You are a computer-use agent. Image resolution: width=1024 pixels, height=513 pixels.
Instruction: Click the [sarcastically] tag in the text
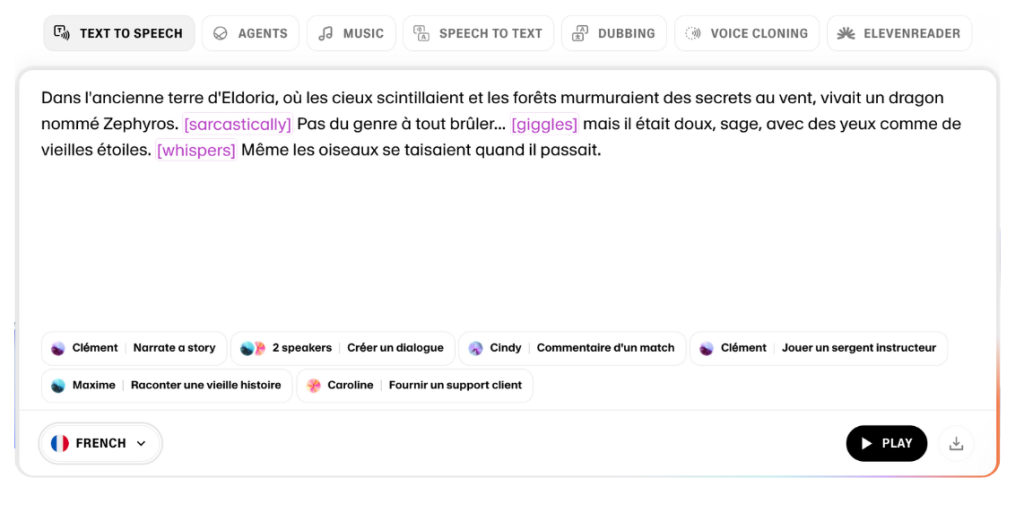[x=237, y=124]
